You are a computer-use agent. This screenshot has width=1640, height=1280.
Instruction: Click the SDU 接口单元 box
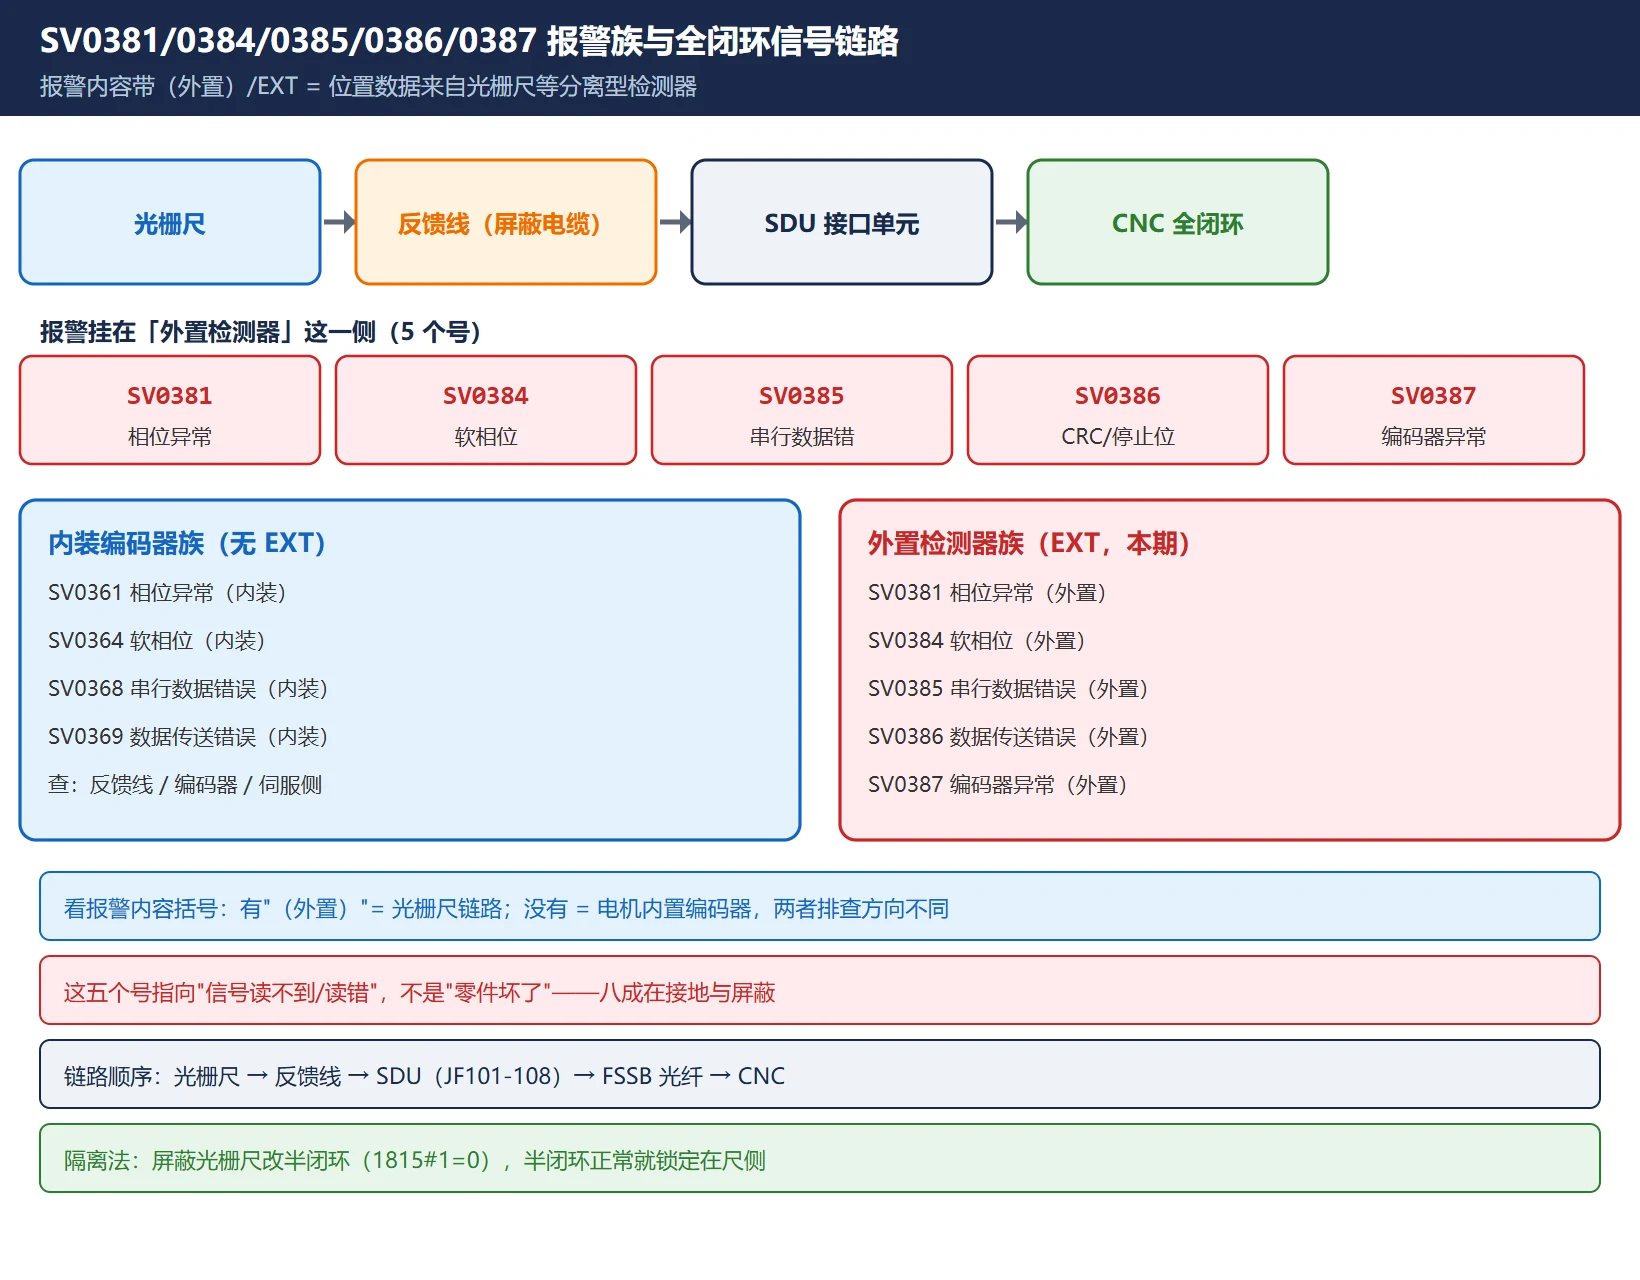click(x=842, y=222)
